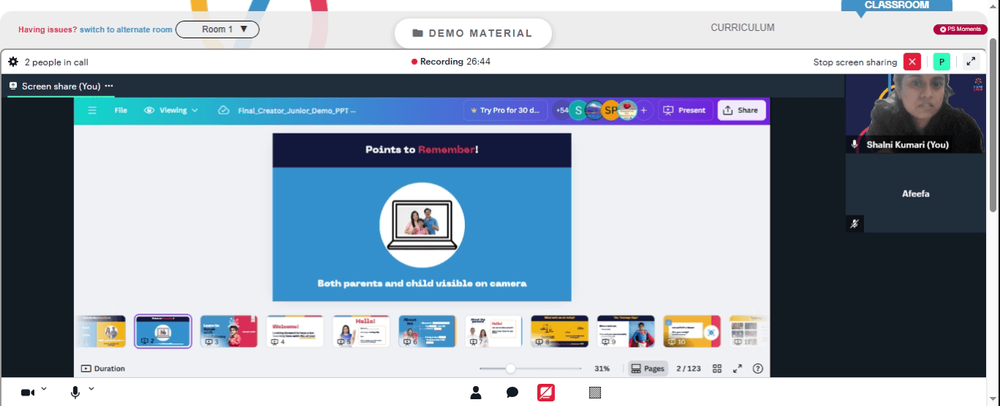The image size is (1000, 406).
Task: Click switch to alternate room link
Action: [x=126, y=29]
